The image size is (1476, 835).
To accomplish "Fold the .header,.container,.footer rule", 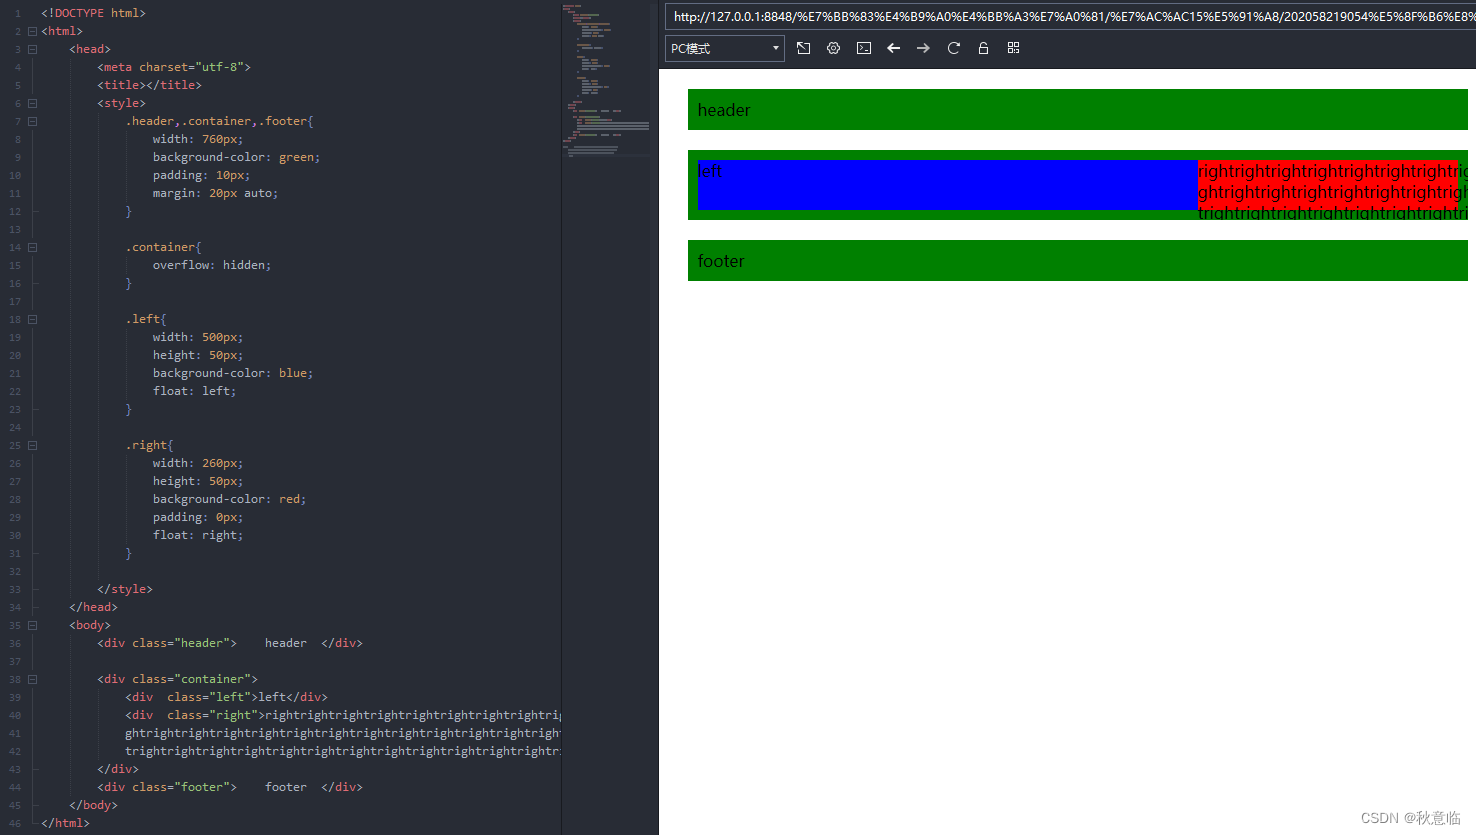I will (x=32, y=121).
